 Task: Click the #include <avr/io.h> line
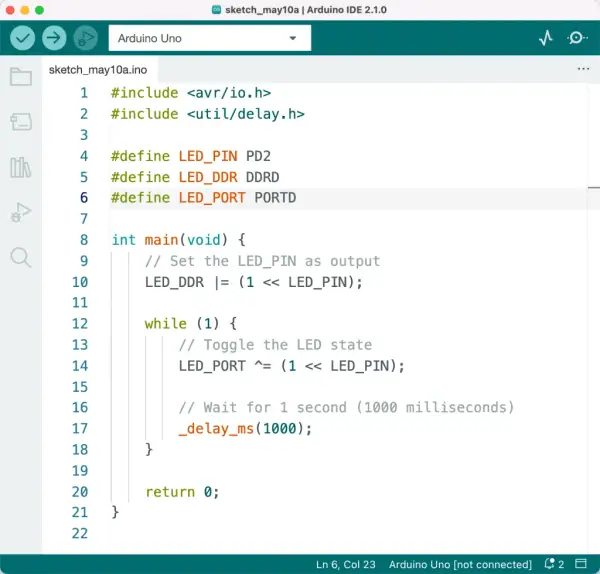click(191, 93)
